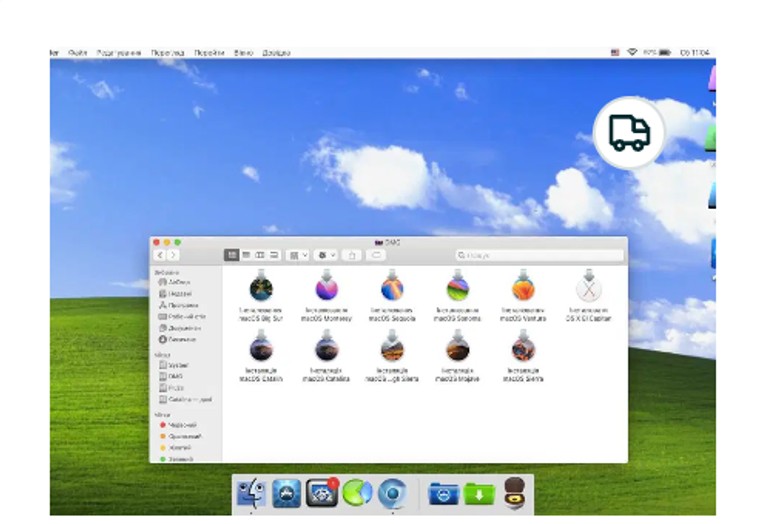Go back in Finder window history
The height and width of the screenshot is (524, 768).
pyautogui.click(x=160, y=255)
